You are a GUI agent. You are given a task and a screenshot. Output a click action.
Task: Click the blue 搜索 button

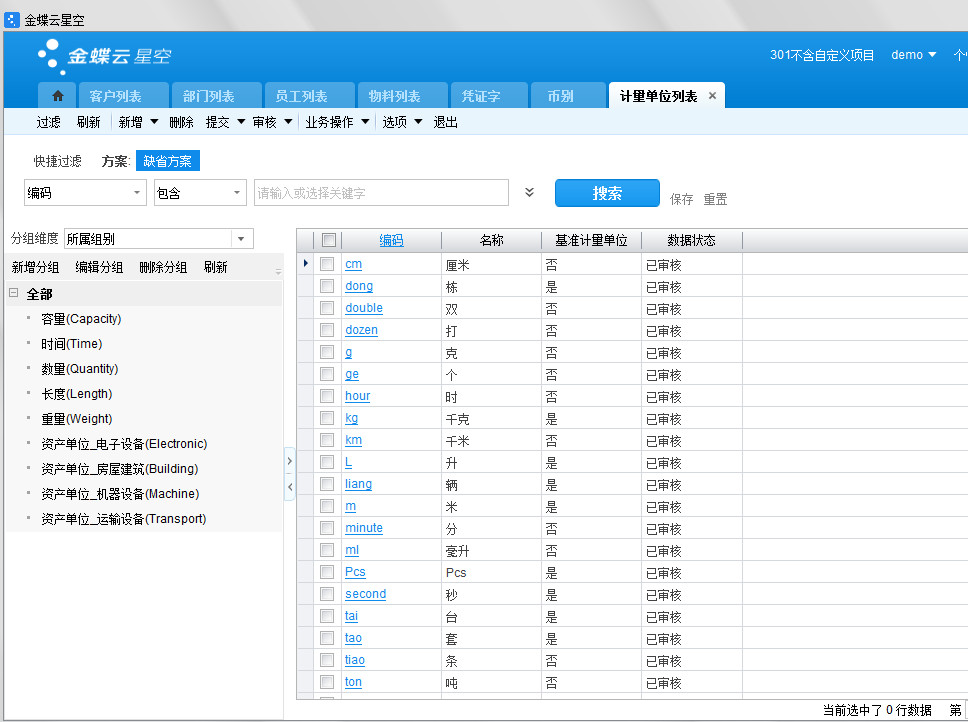click(607, 193)
